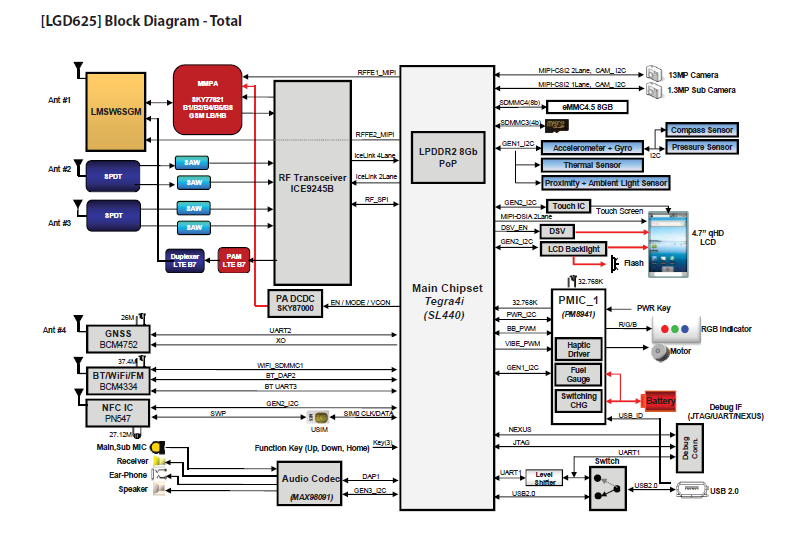Image resolution: width=812 pixels, height=533 pixels.
Task: Click the eMMC4.5 8GB block
Action: click(x=587, y=107)
